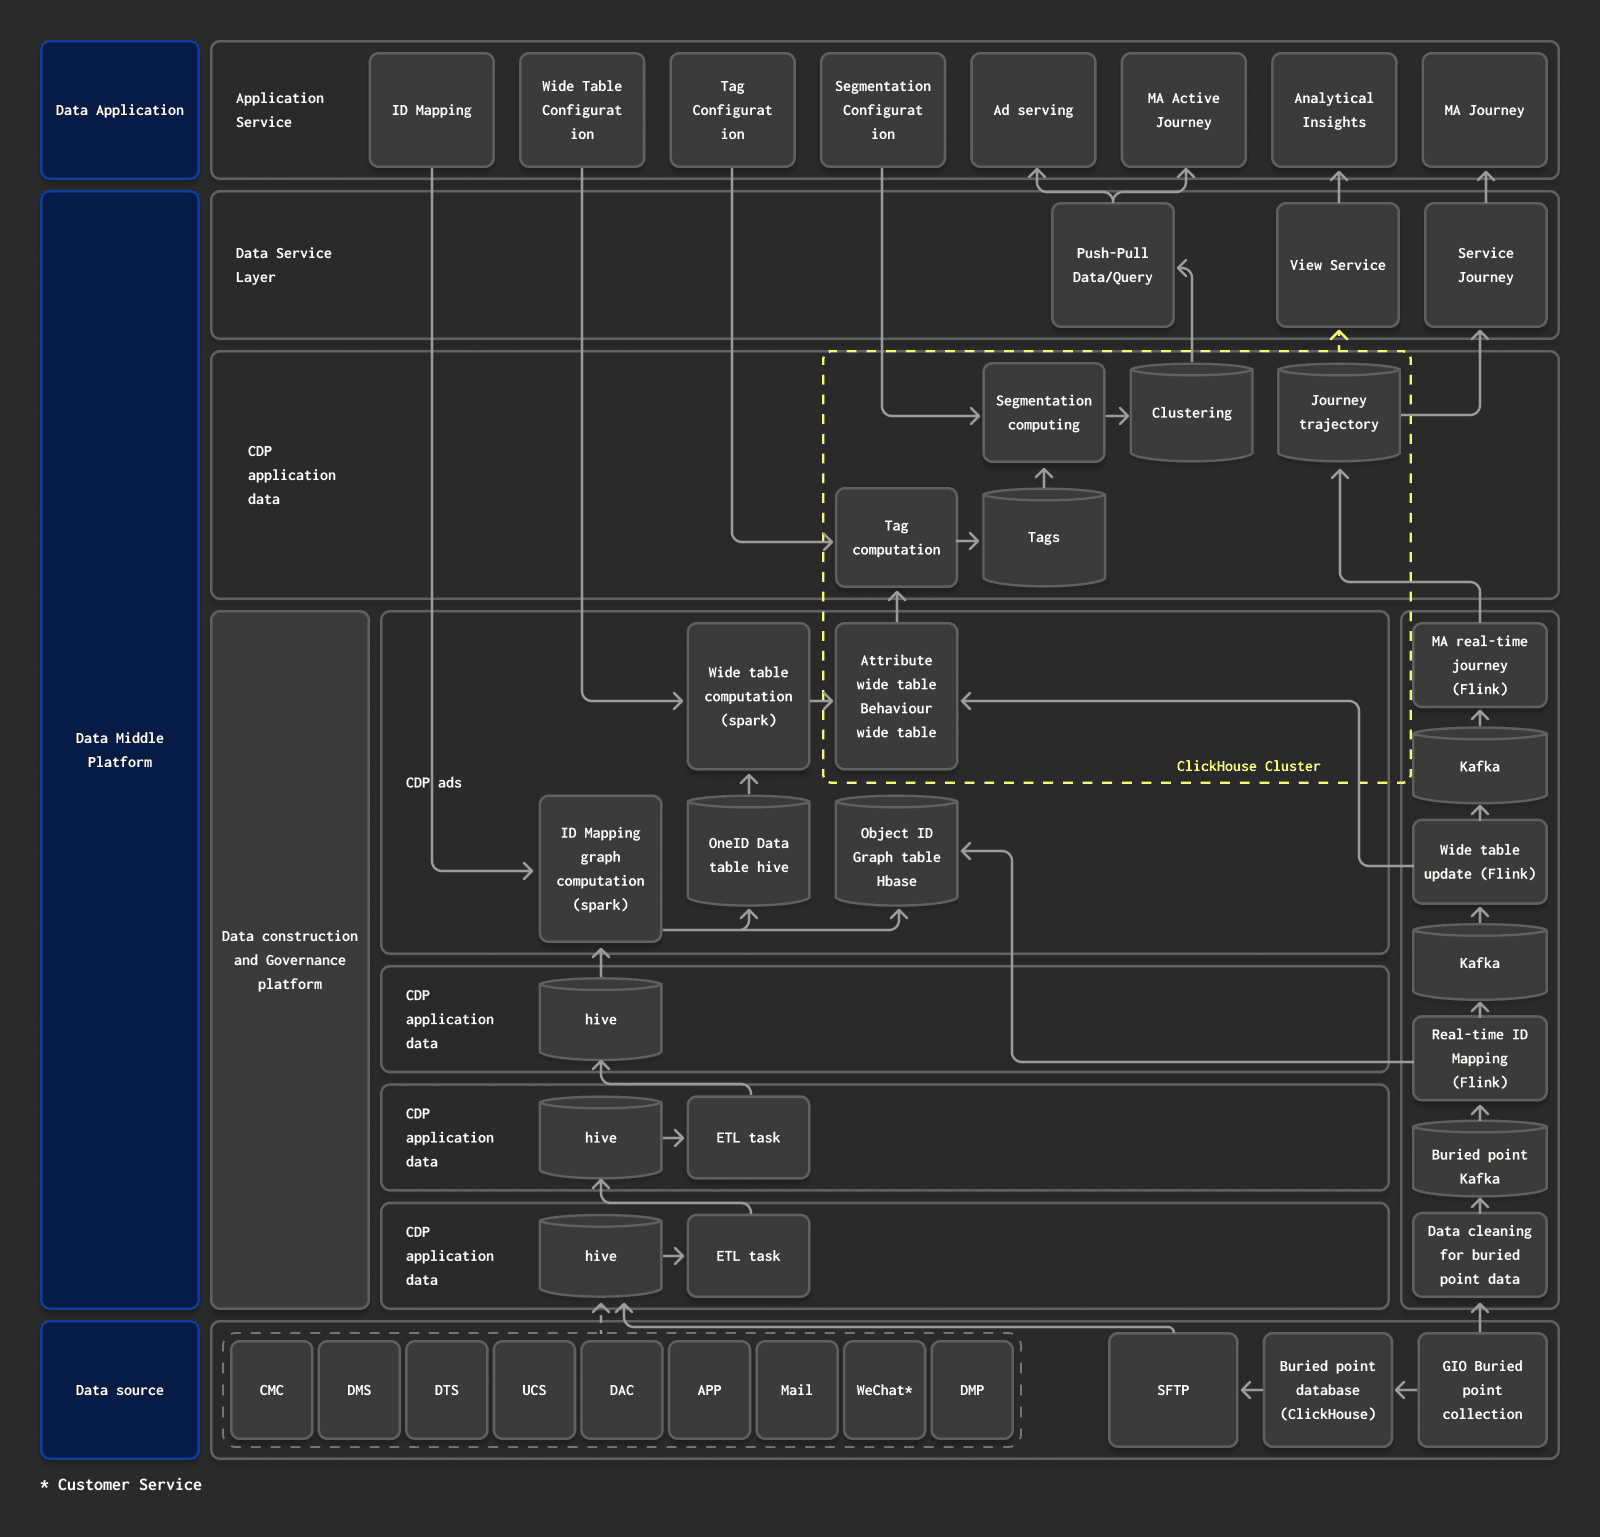Image resolution: width=1600 pixels, height=1537 pixels.
Task: Select the Buried point Kafka cylinder
Action: click(1479, 1166)
